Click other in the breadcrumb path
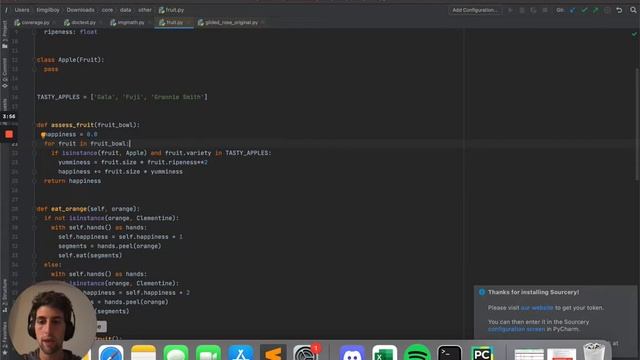The height and width of the screenshot is (360, 640). 144,10
